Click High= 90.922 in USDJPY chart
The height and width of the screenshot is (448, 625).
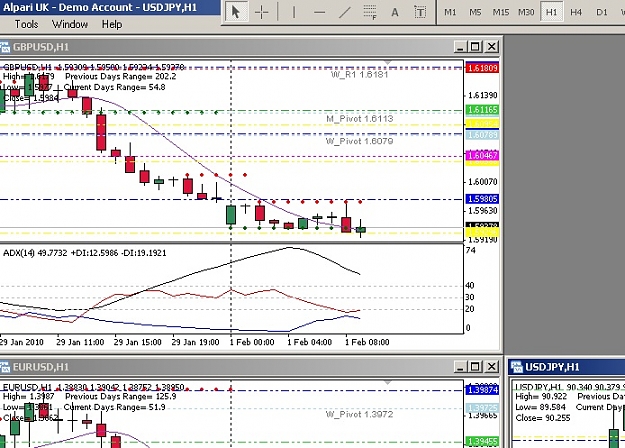click(541, 397)
